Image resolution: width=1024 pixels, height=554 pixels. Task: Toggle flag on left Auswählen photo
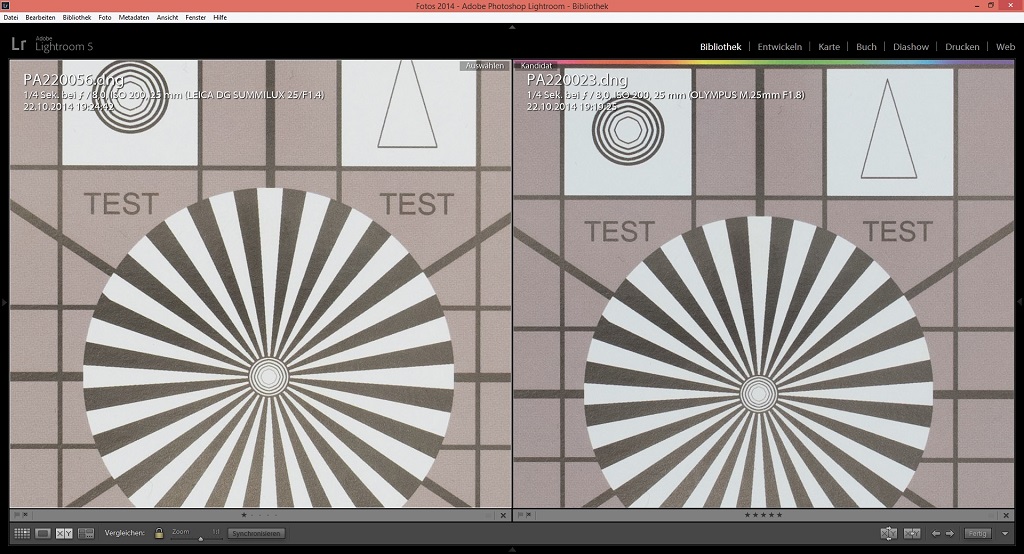click(x=17, y=515)
